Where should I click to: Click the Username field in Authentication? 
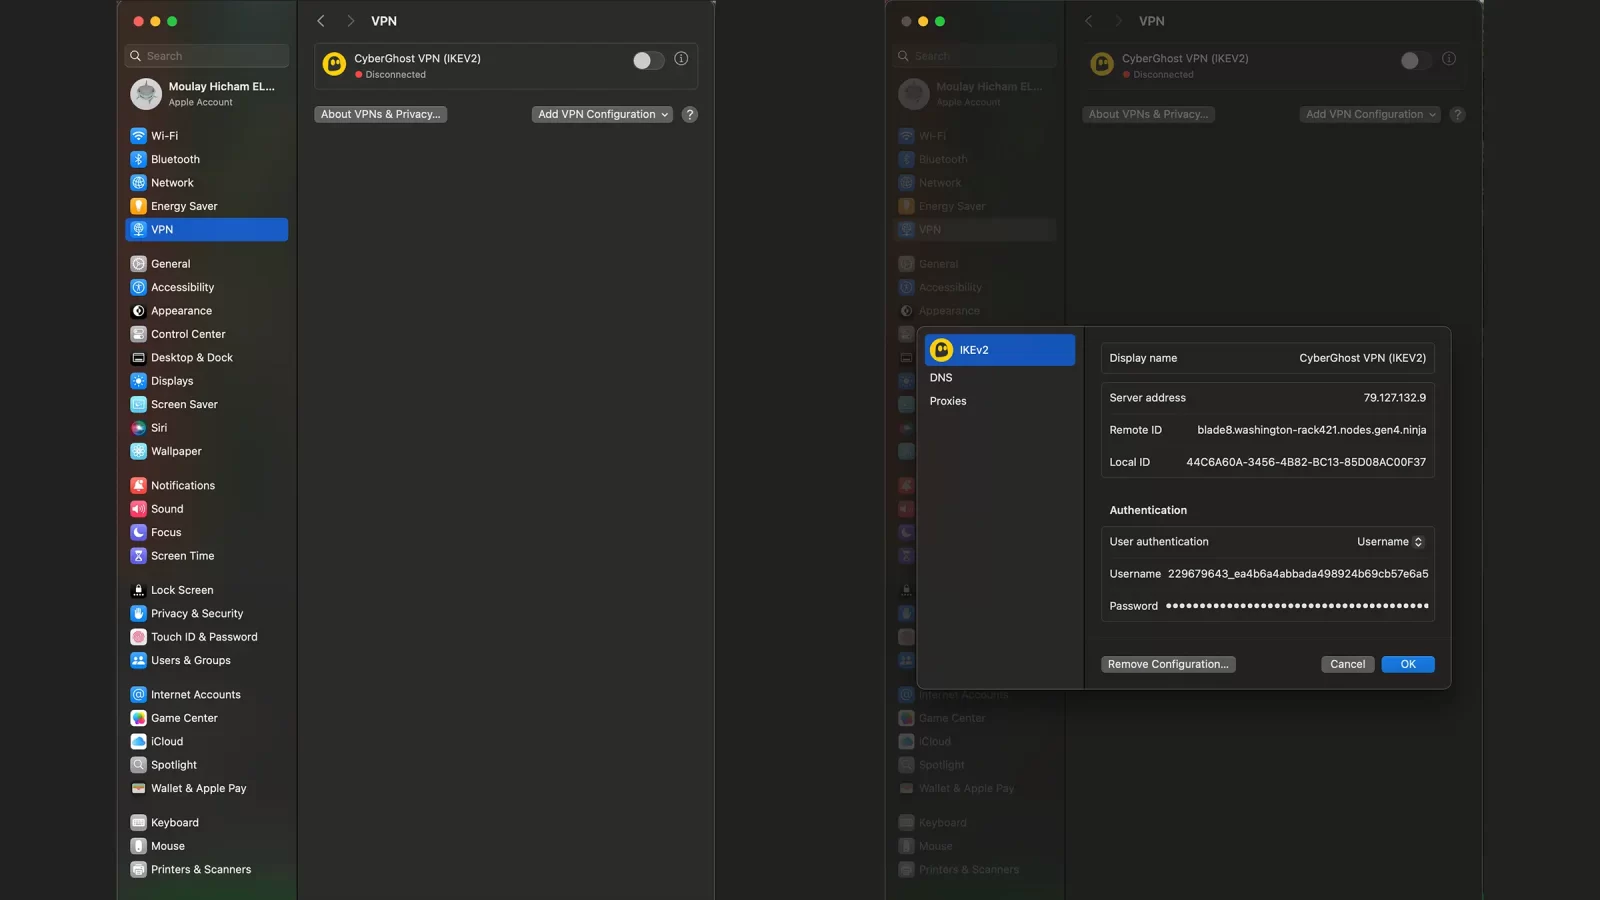pos(1268,574)
